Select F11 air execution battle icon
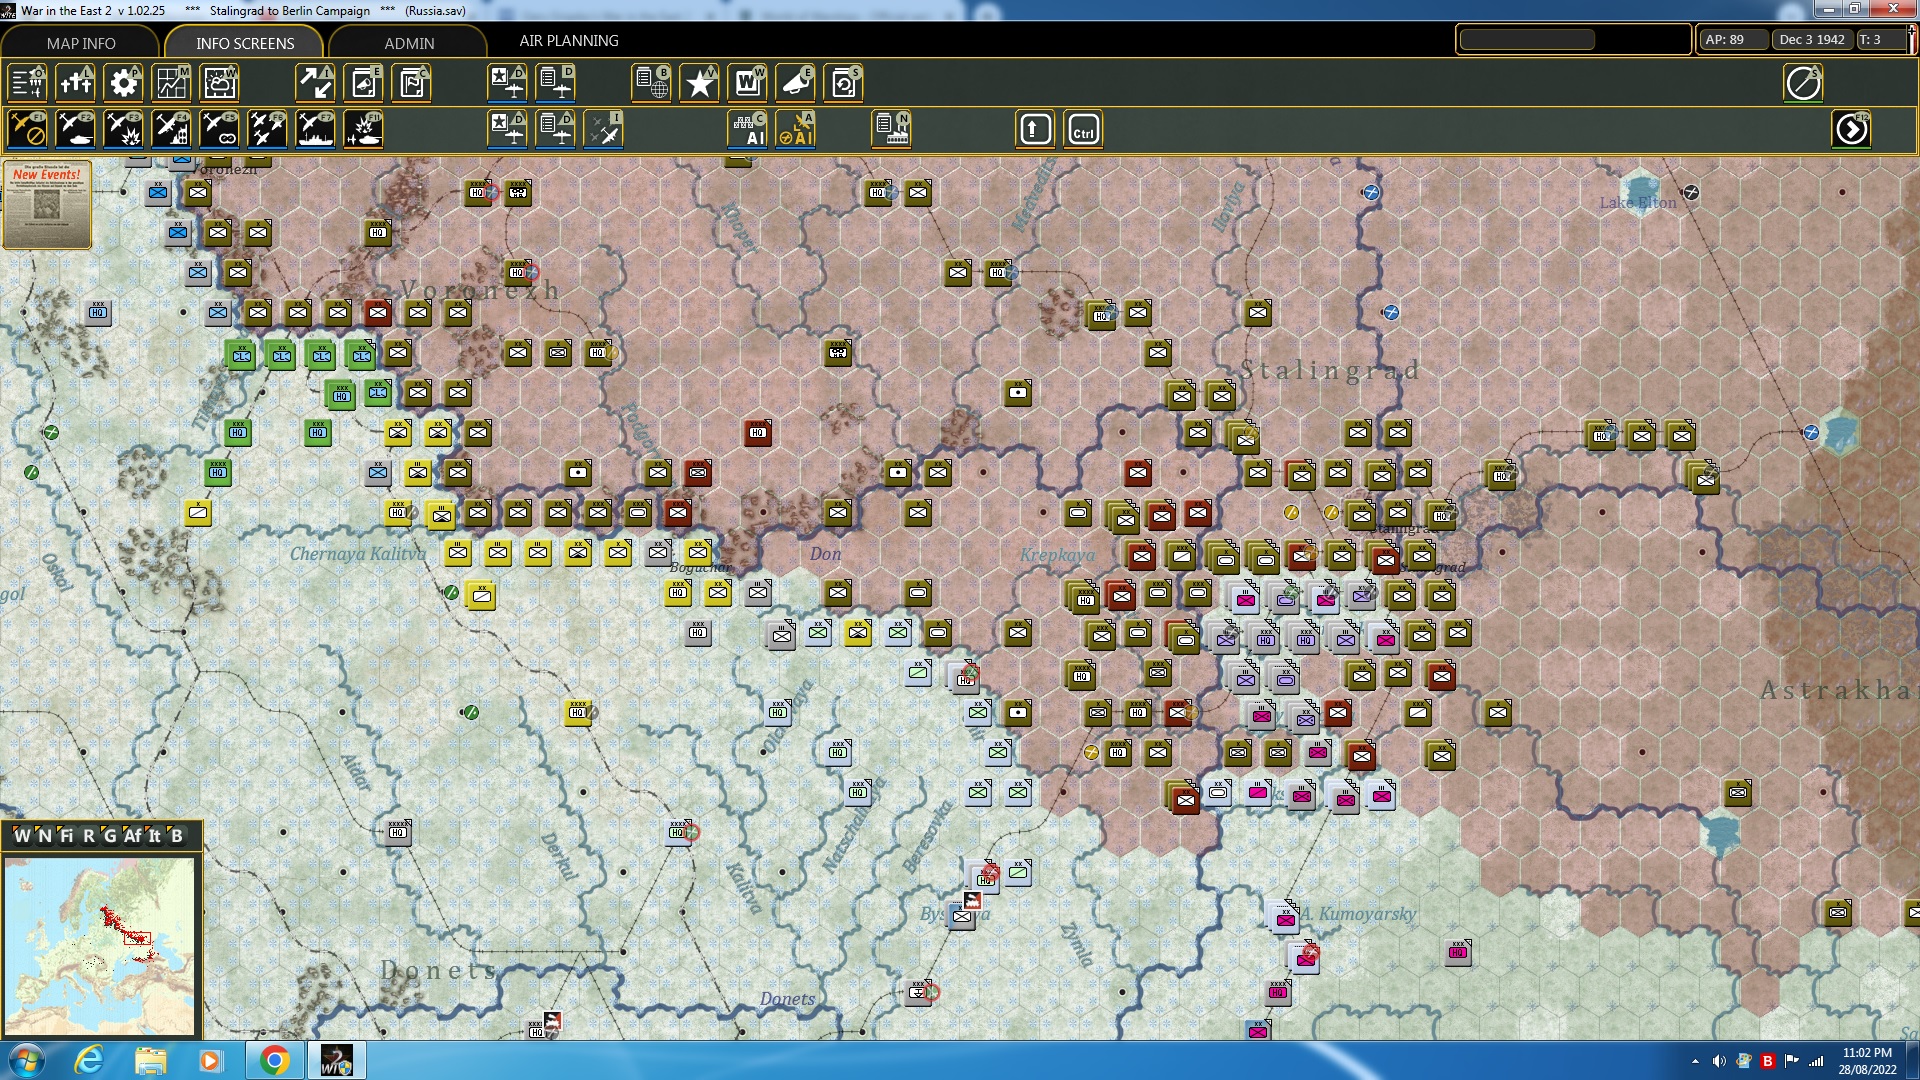 pyautogui.click(x=363, y=130)
